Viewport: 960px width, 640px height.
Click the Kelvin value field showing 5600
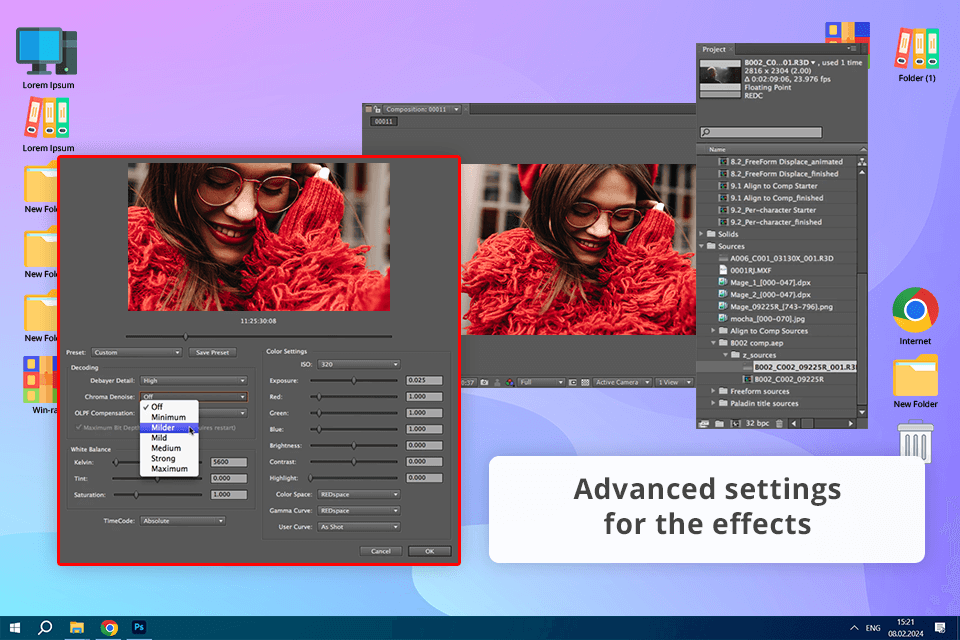[229, 462]
